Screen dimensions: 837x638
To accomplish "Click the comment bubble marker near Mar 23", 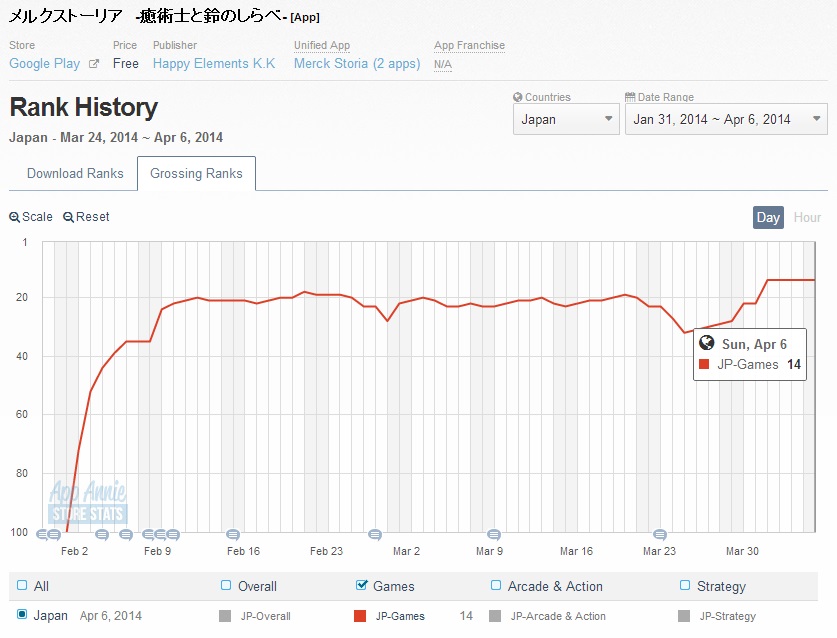I will coord(659,534).
